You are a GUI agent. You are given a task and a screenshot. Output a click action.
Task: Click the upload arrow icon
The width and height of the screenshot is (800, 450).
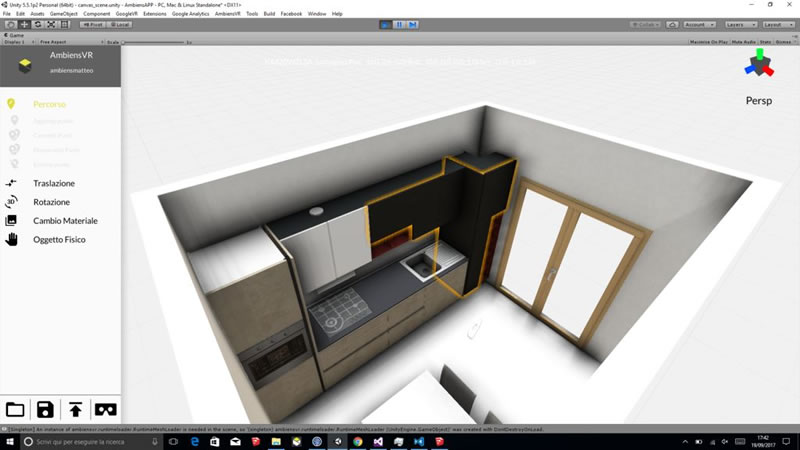(x=75, y=409)
